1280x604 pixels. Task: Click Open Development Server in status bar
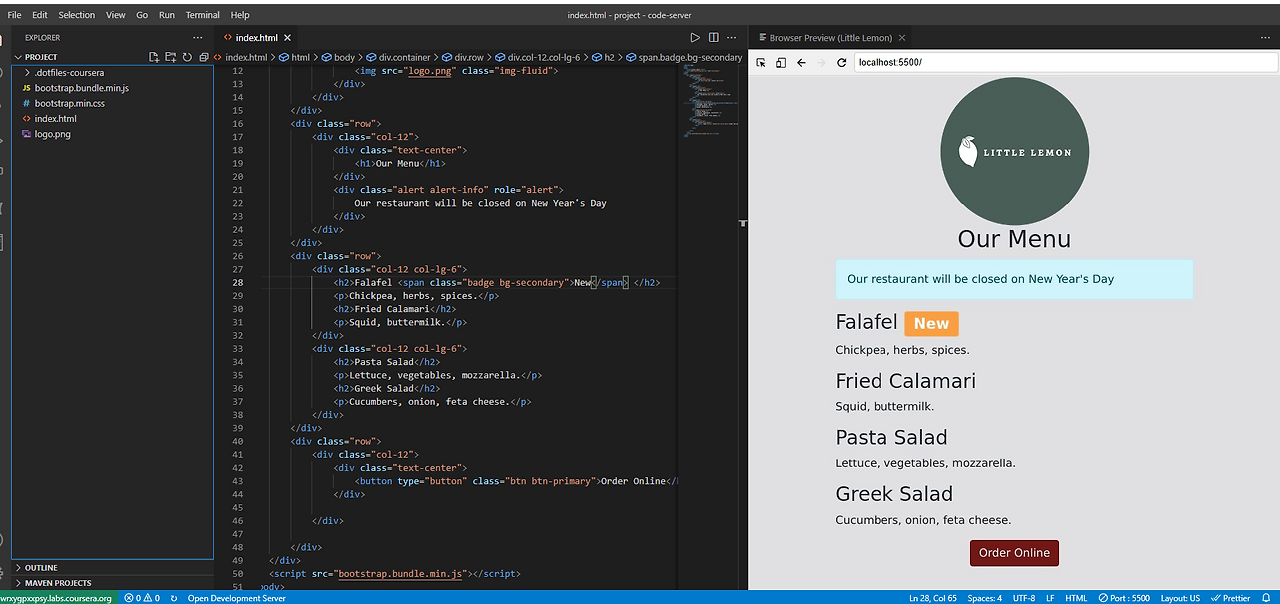(x=236, y=598)
